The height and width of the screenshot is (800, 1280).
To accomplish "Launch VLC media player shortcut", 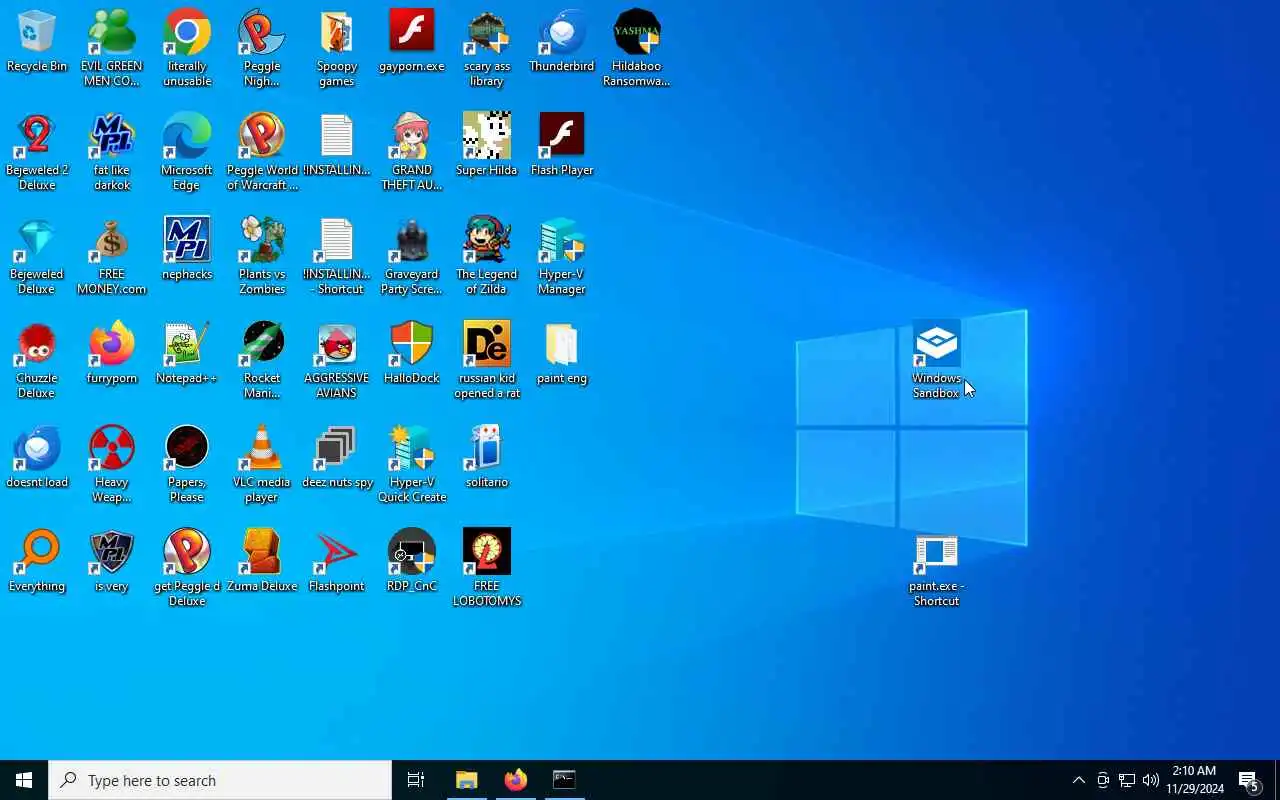I will 262,464.
